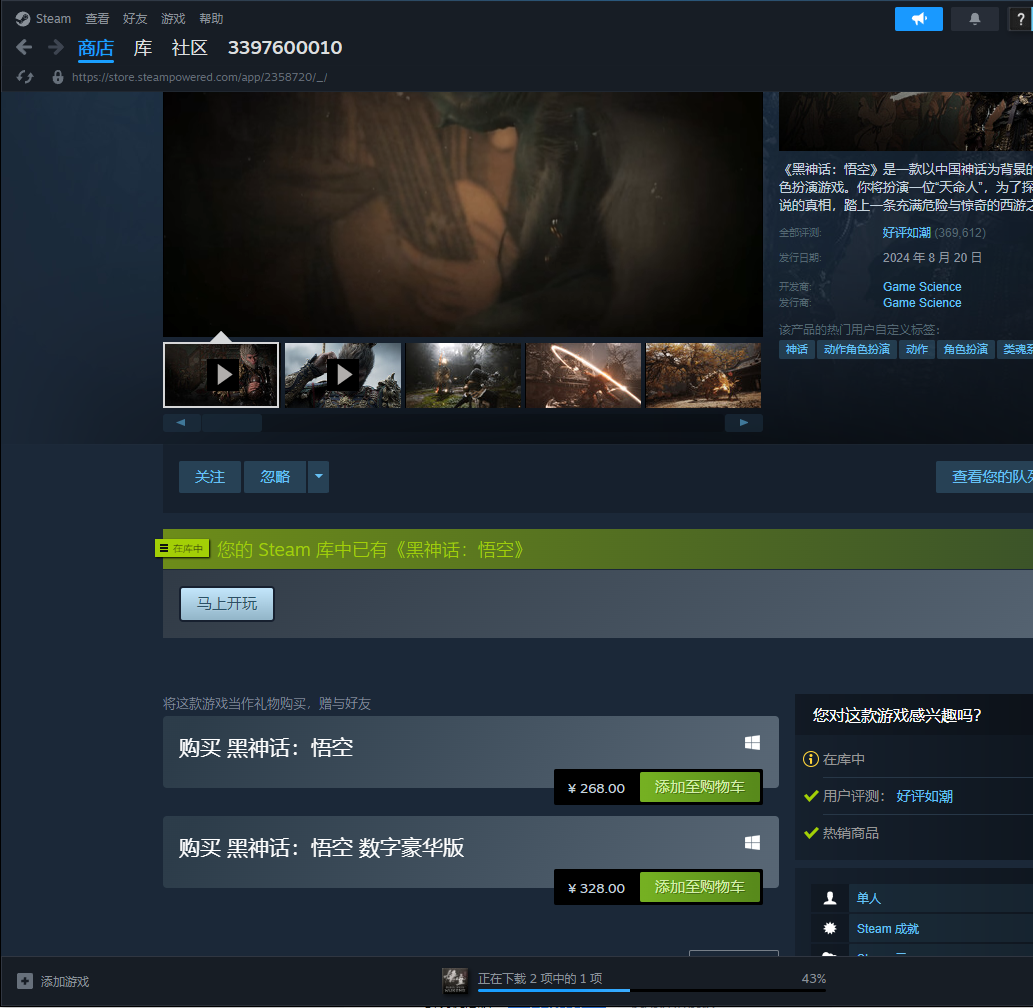Click the Windows icon on standard edition
The width and height of the screenshot is (1033, 1008).
(752, 742)
